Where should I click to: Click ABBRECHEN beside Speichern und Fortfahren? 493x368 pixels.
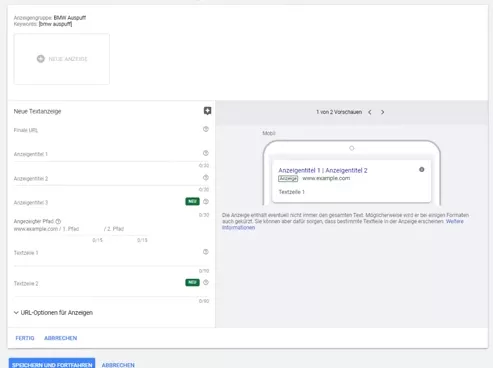point(118,365)
